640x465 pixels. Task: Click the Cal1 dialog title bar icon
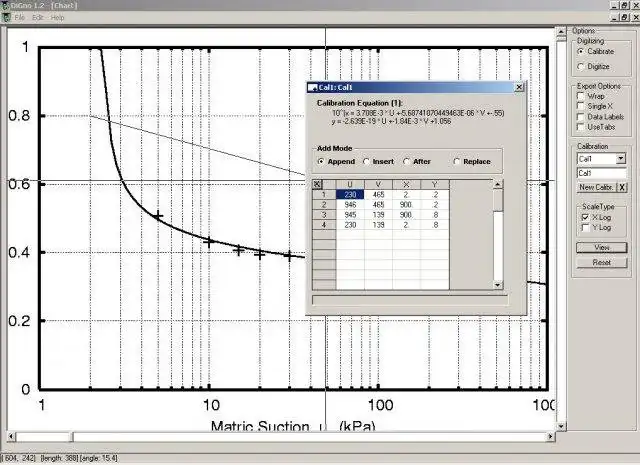tap(313, 87)
